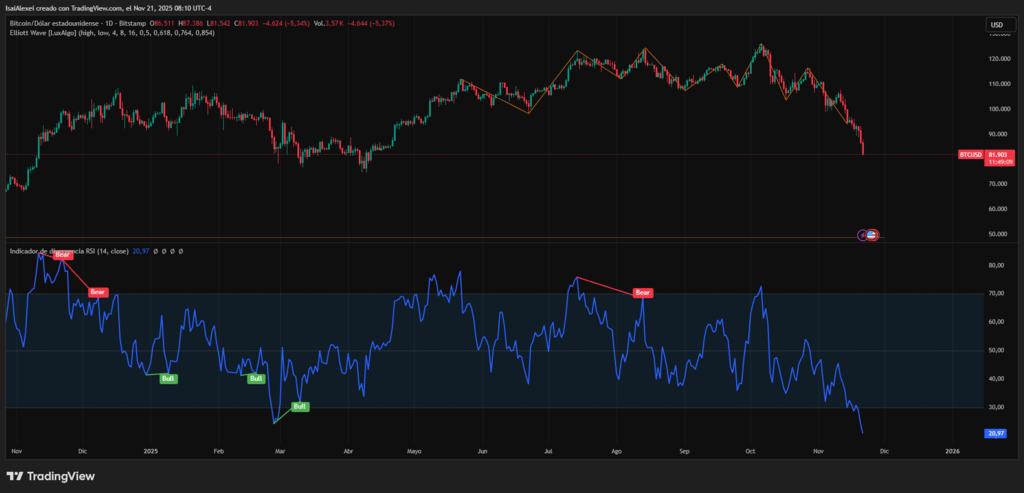The width and height of the screenshot is (1024, 493).
Task: Click the Bull label near the 2025 year mark
Action: pyautogui.click(x=168, y=378)
